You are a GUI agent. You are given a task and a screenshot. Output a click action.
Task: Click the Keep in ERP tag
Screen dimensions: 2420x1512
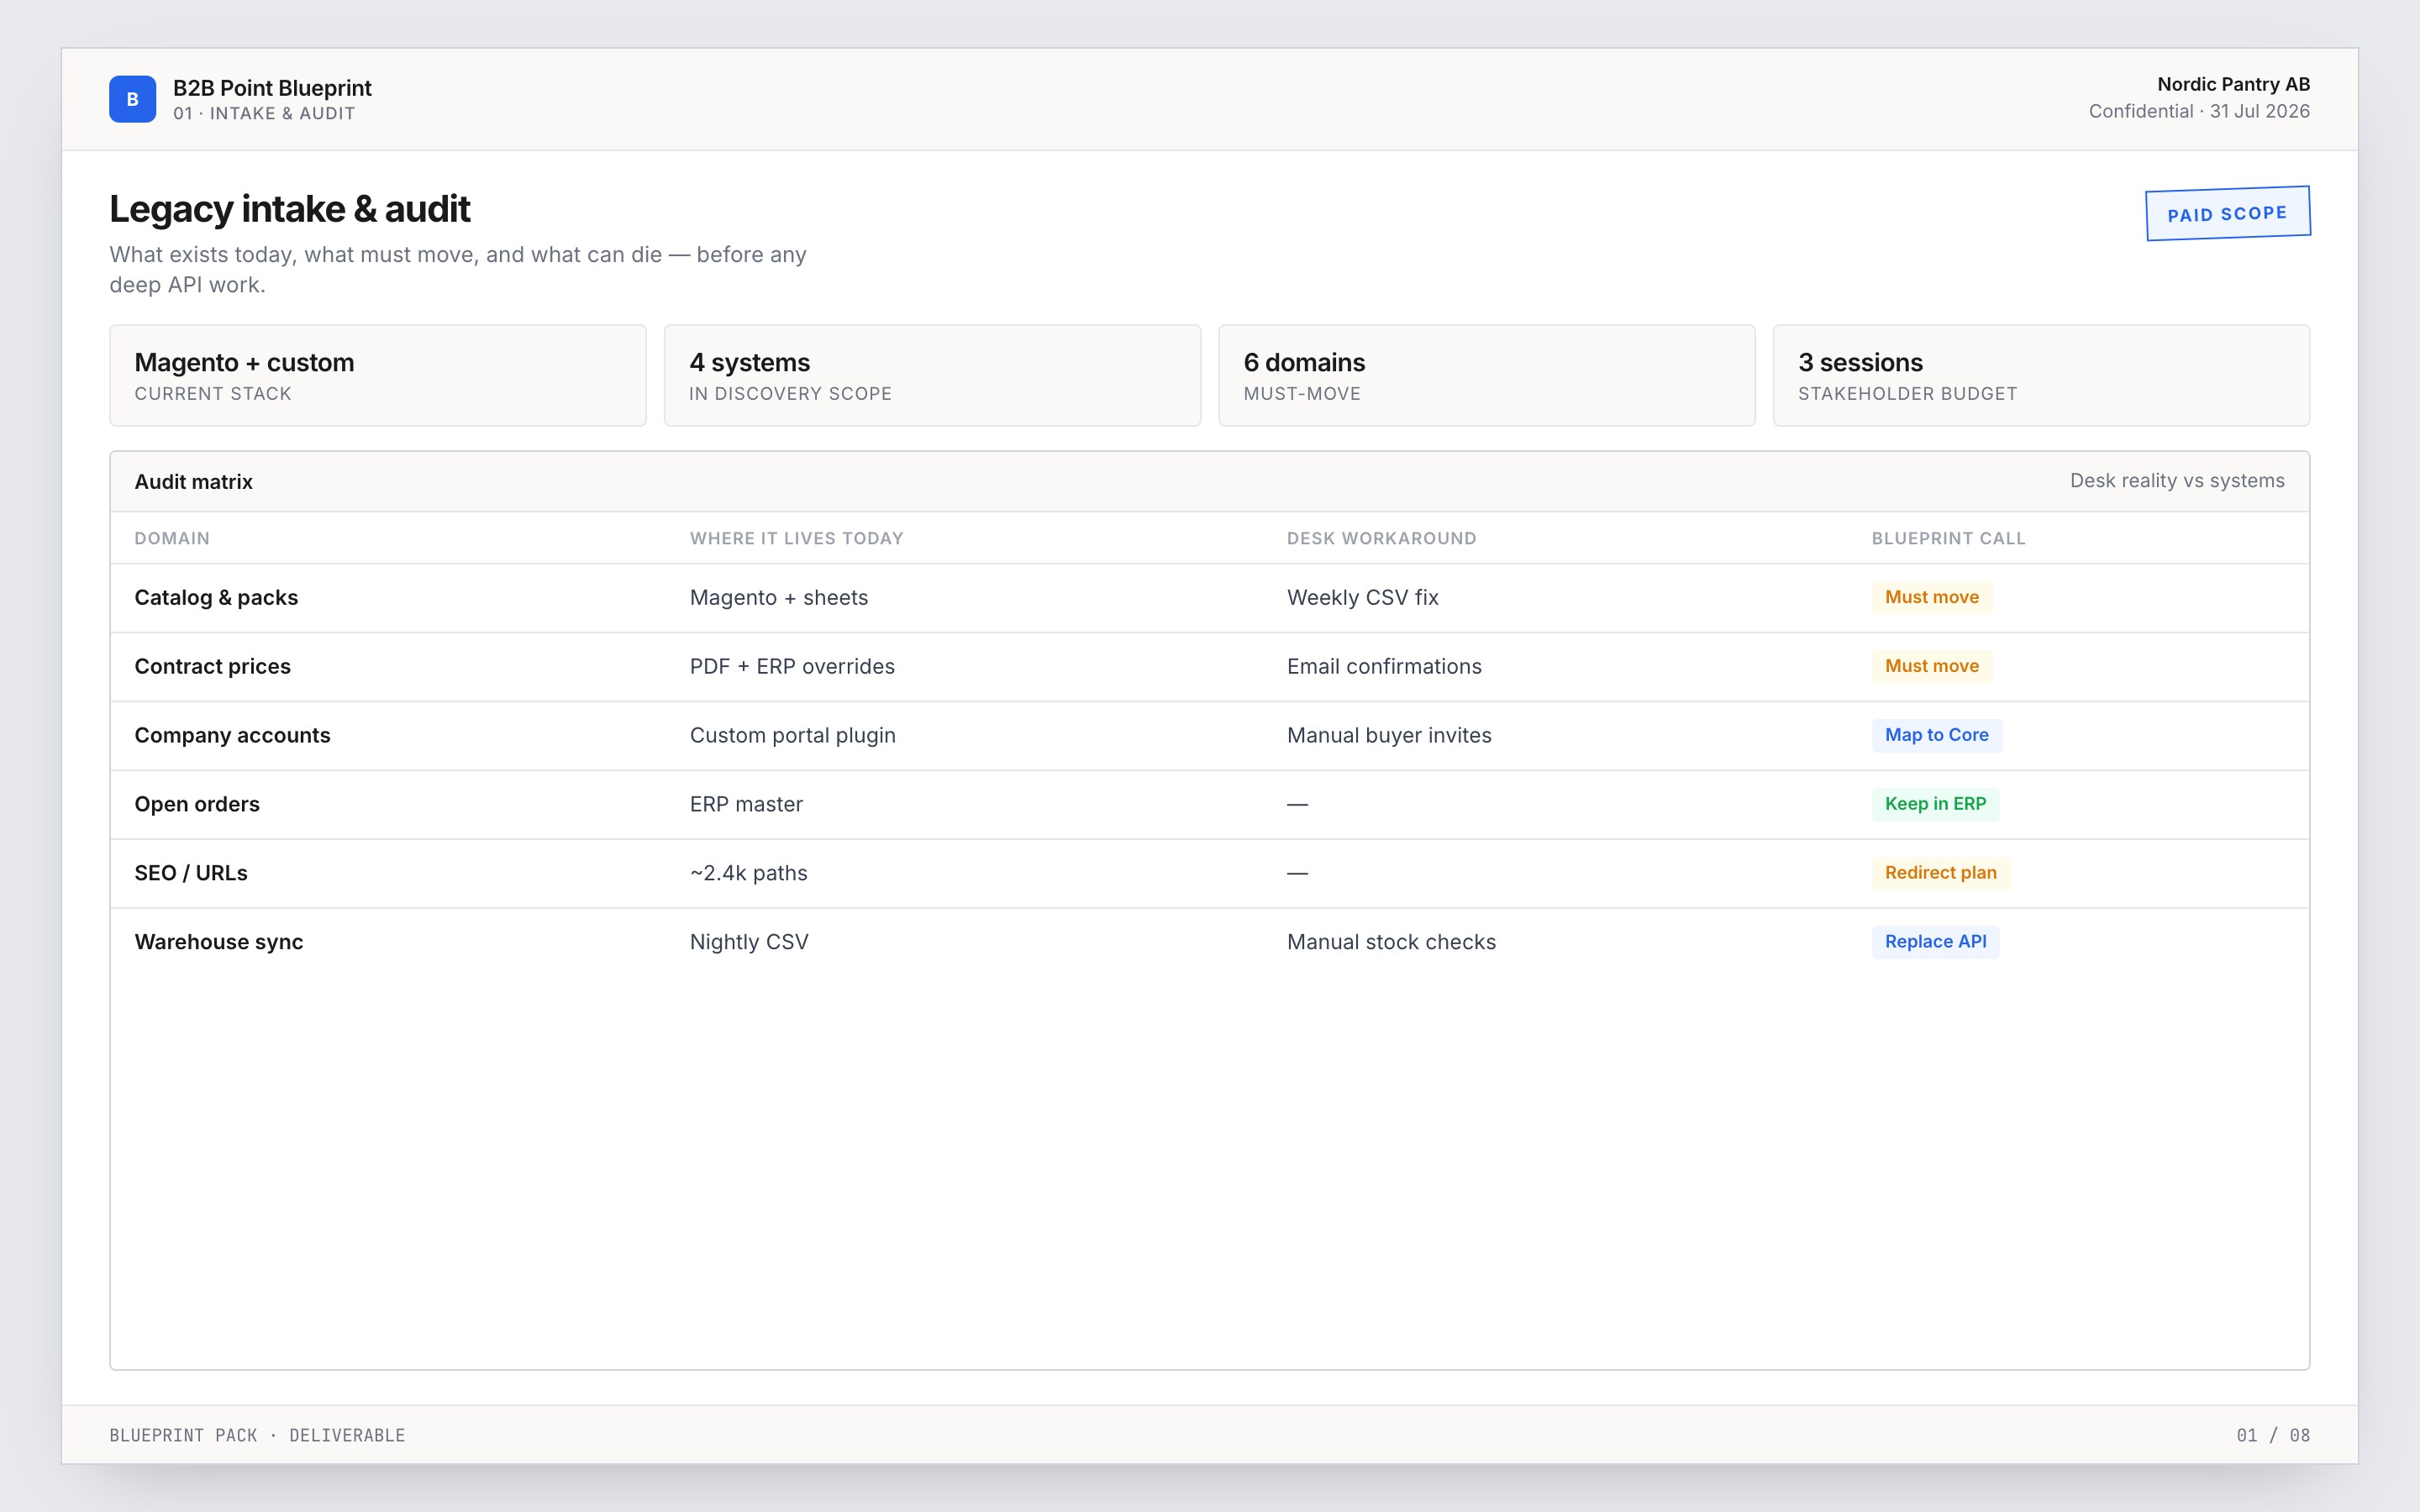click(x=1935, y=804)
